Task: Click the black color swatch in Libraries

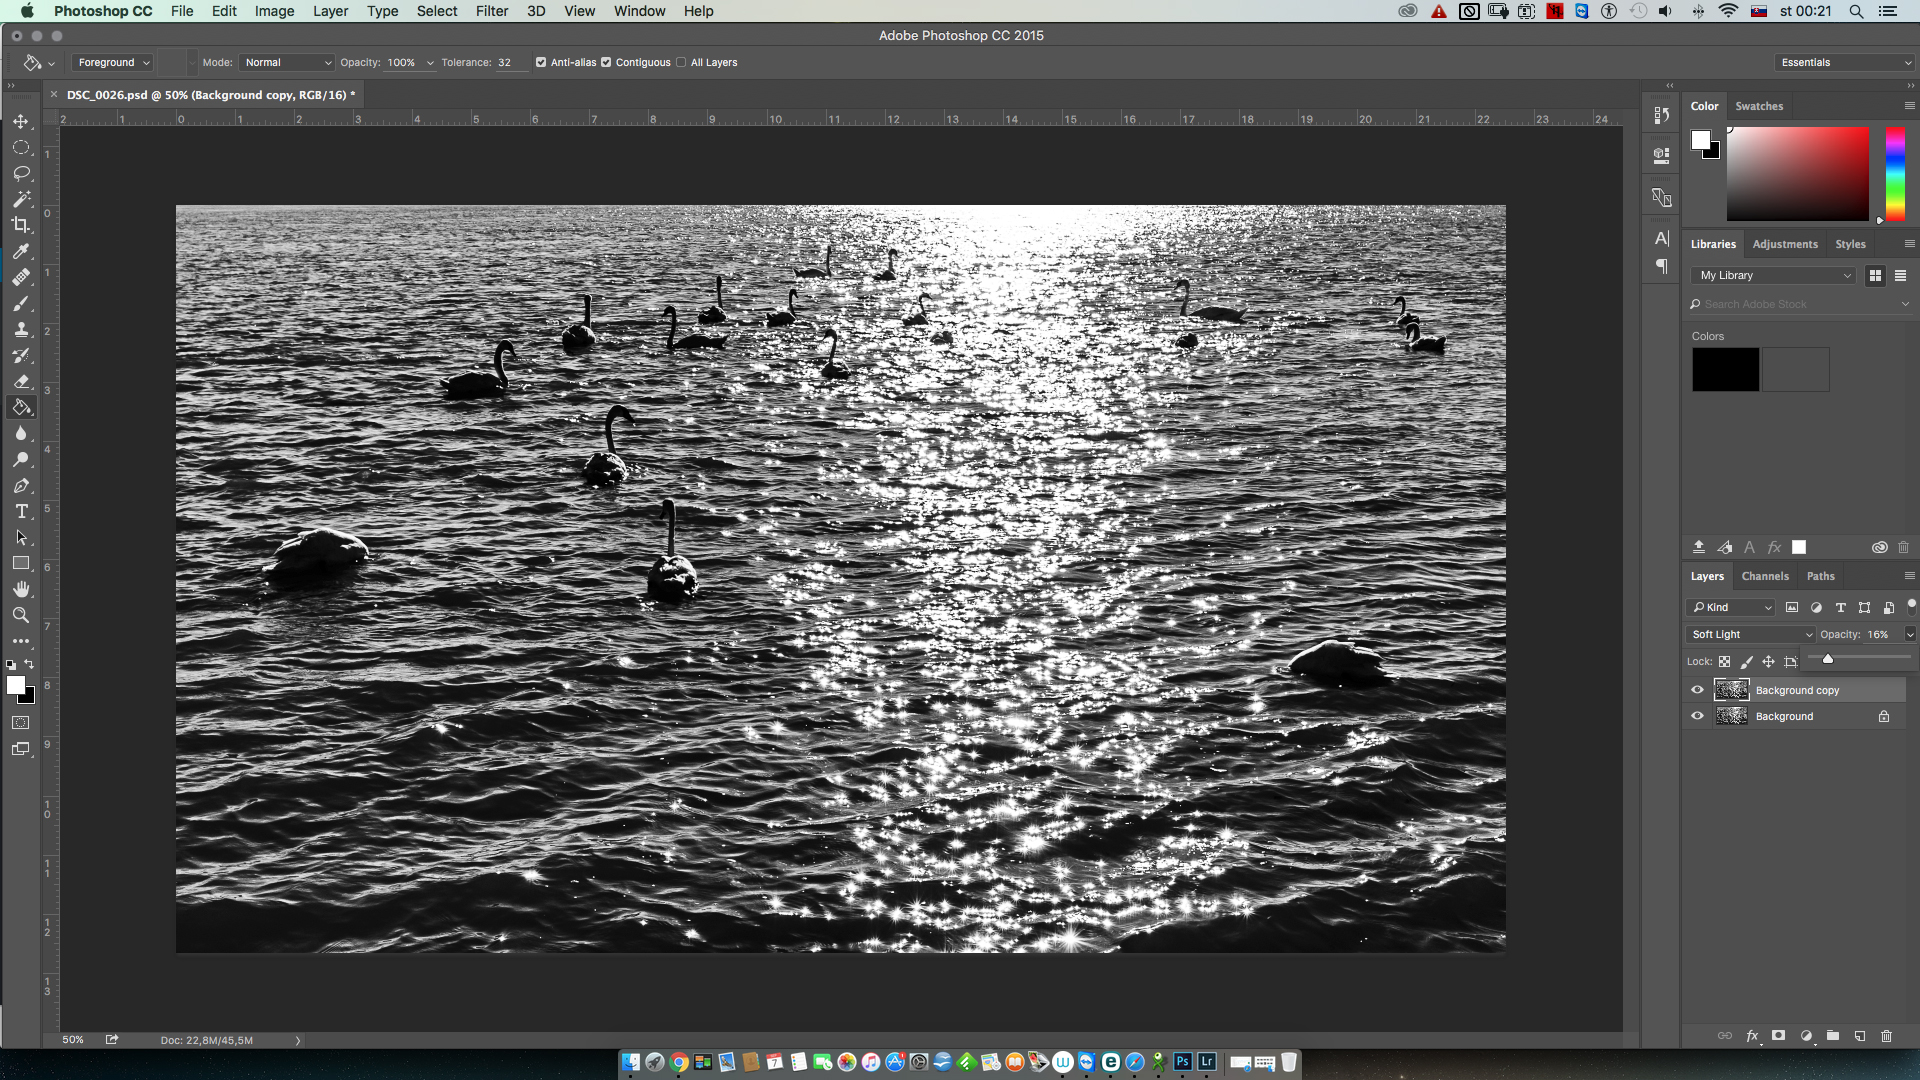Action: tap(1725, 370)
